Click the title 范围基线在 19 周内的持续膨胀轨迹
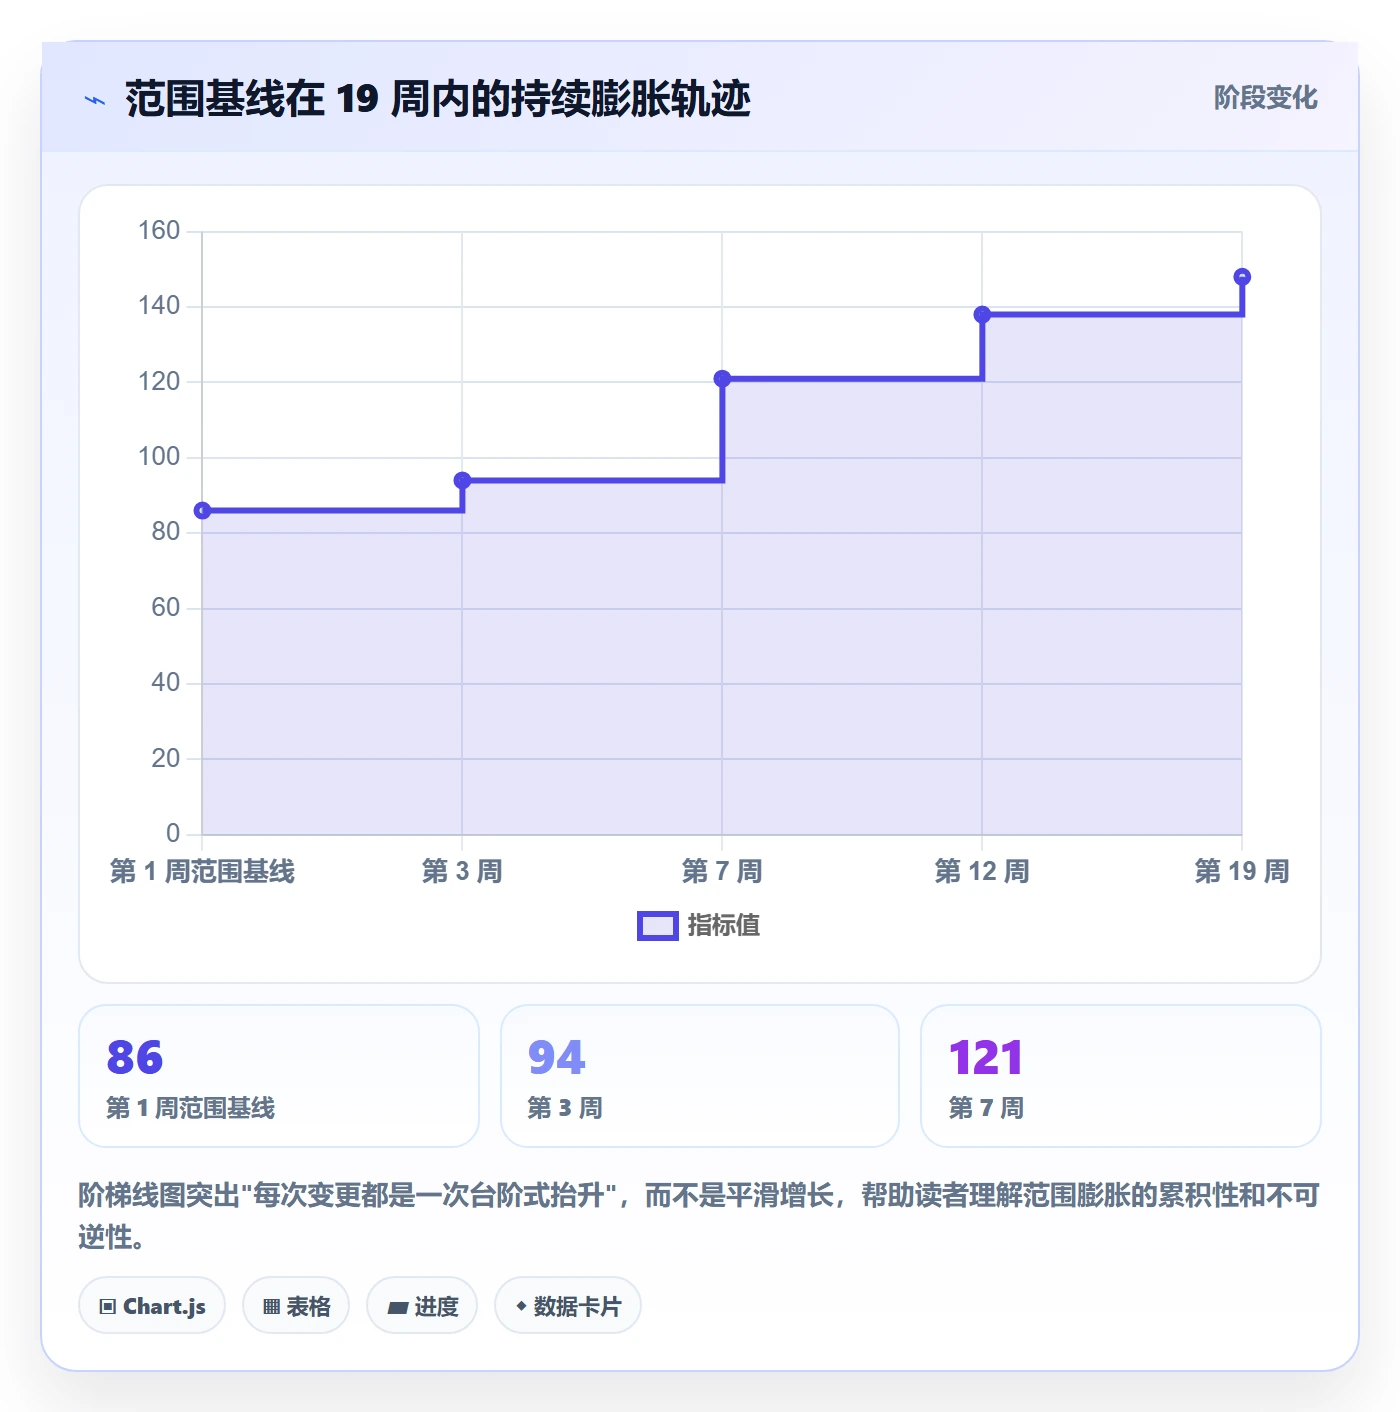The height and width of the screenshot is (1412, 1400). coord(438,100)
